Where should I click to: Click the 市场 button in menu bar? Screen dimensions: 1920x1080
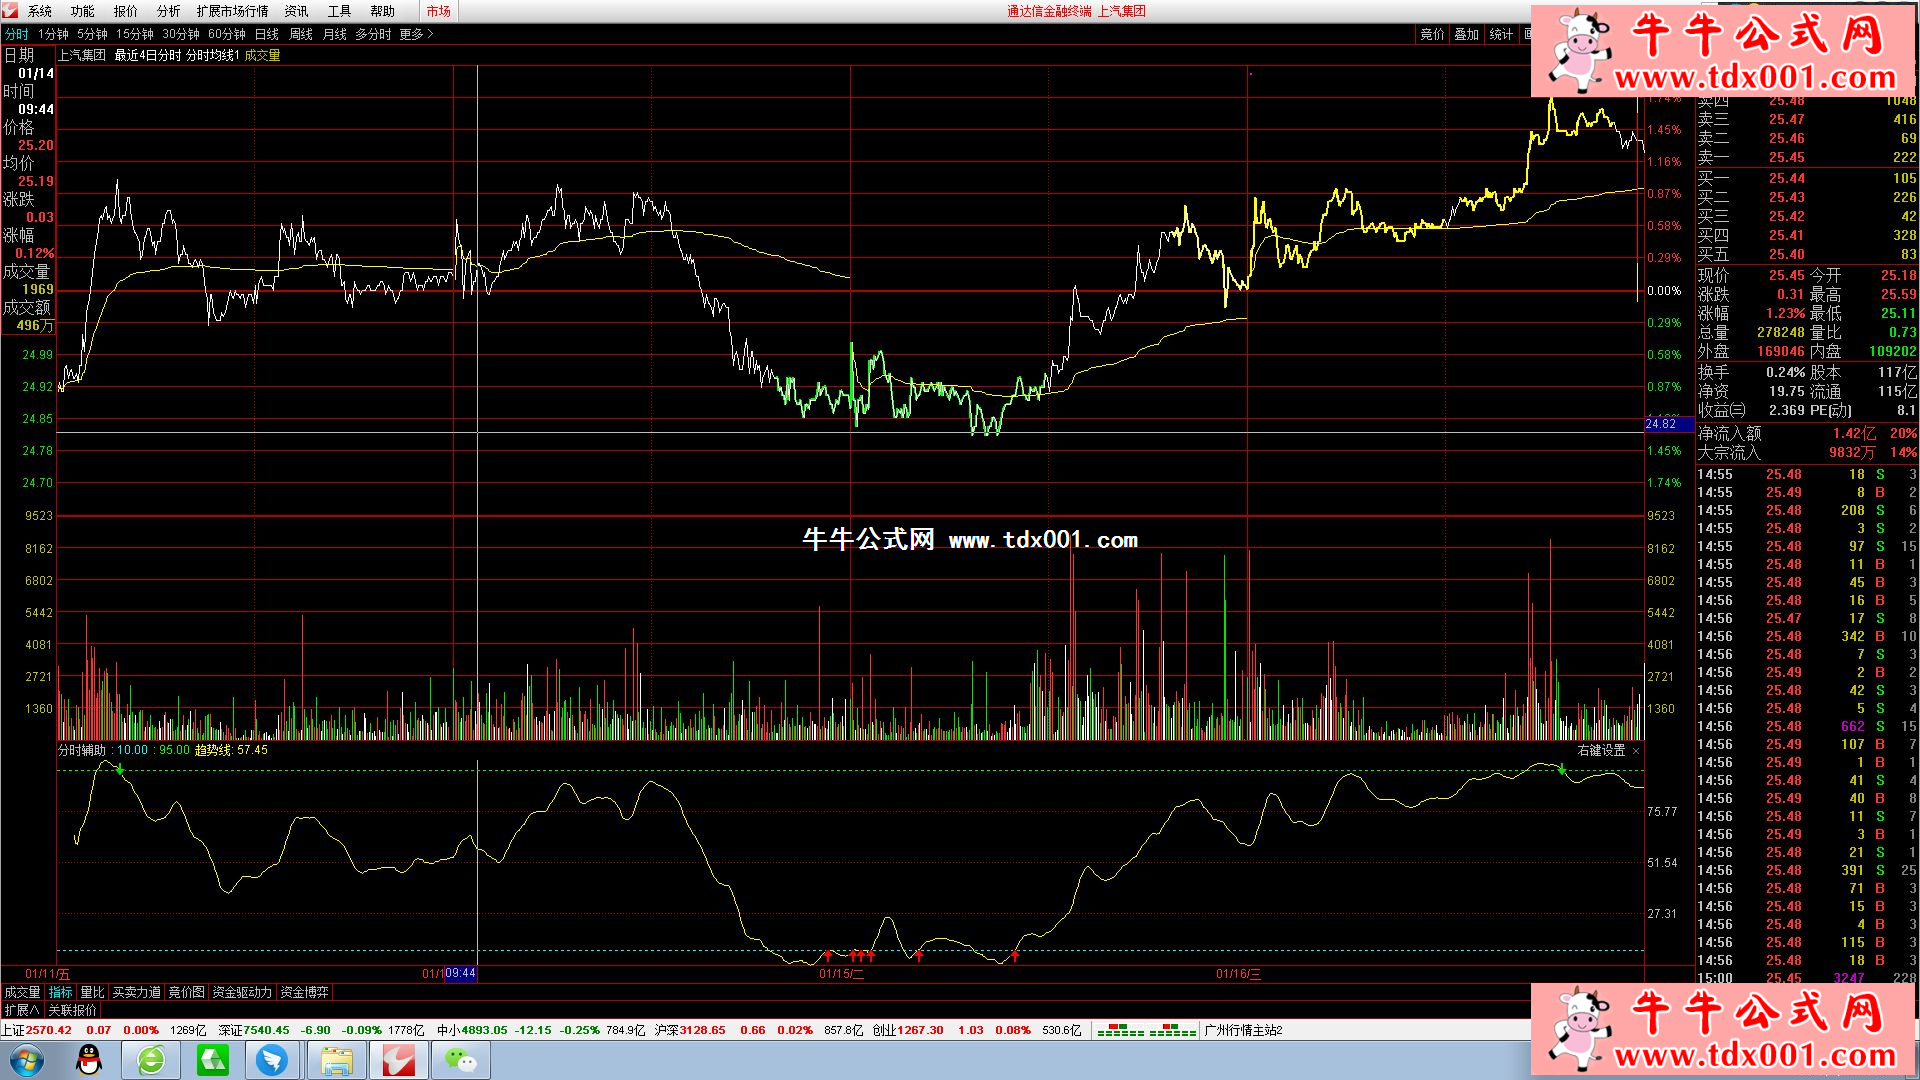pos(438,11)
